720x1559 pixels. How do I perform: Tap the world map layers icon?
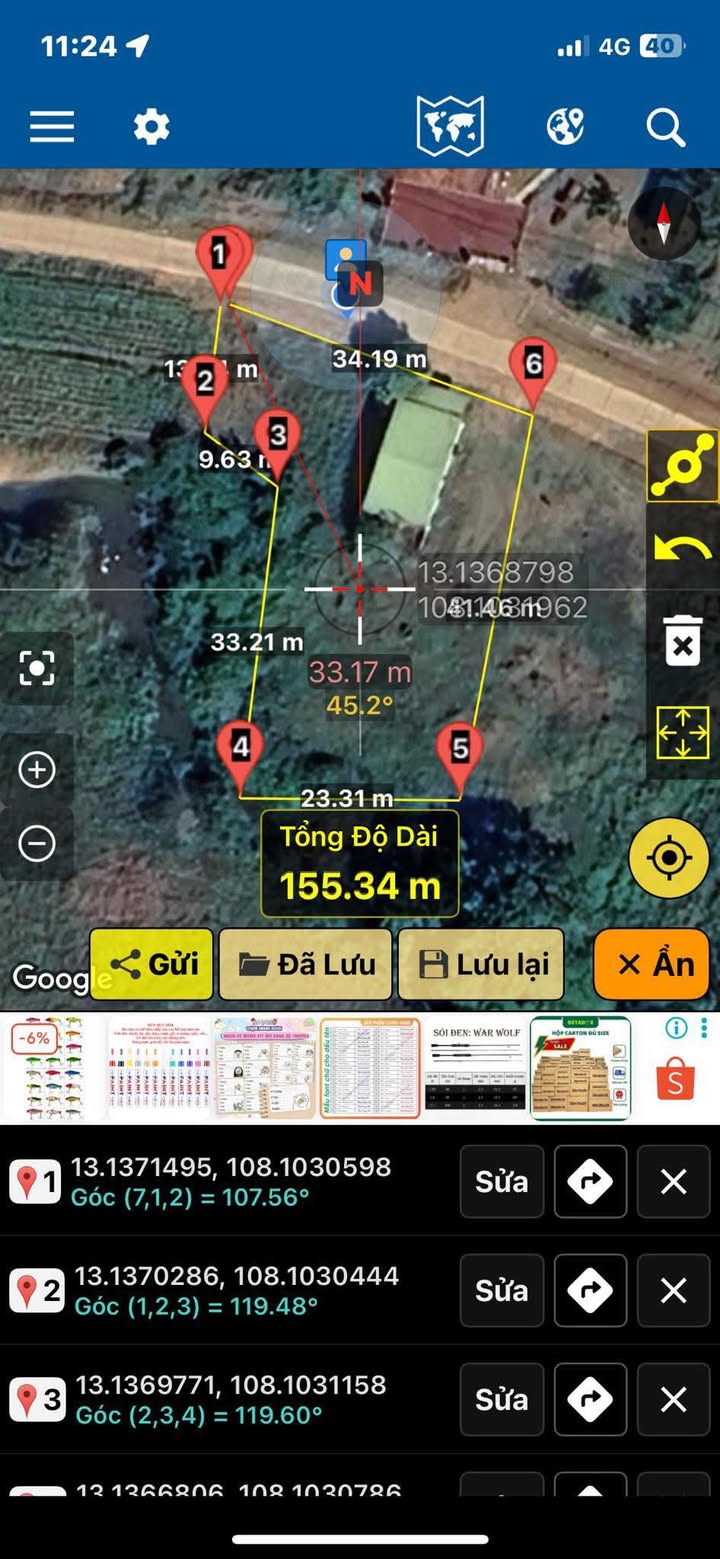[x=450, y=127]
